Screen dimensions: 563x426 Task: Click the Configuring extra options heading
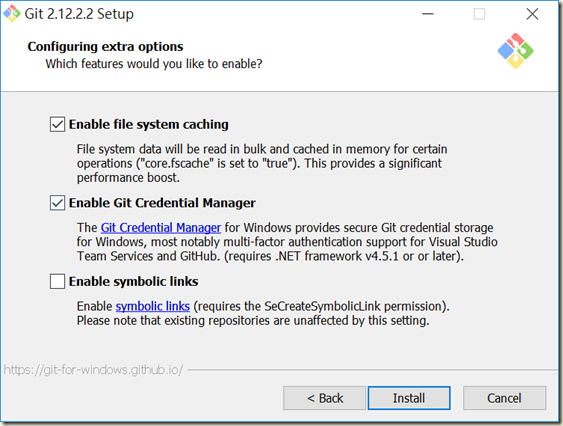(106, 46)
